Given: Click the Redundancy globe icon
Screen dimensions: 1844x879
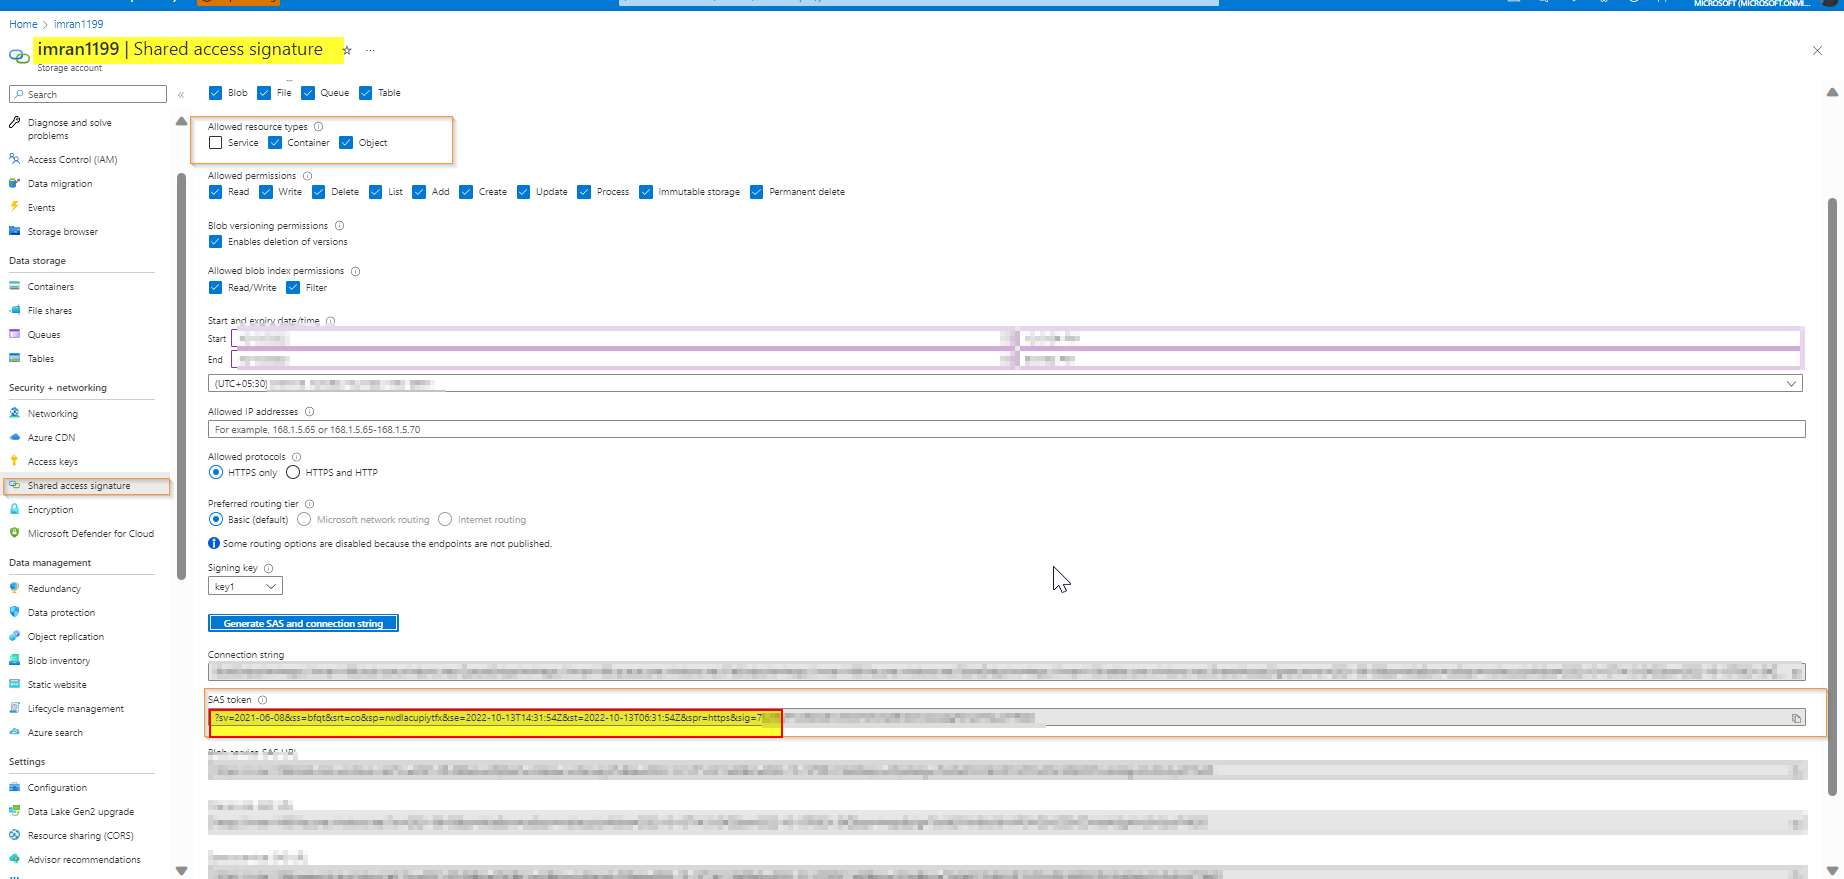Looking at the screenshot, I should (x=14, y=588).
